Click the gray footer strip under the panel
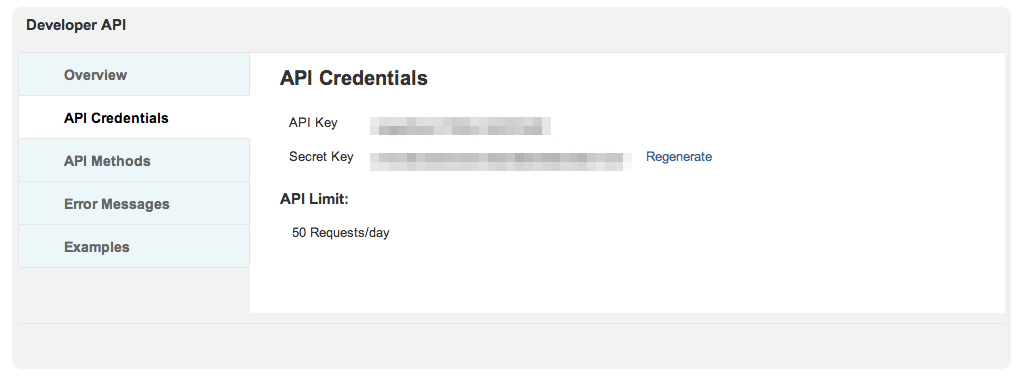 511,345
